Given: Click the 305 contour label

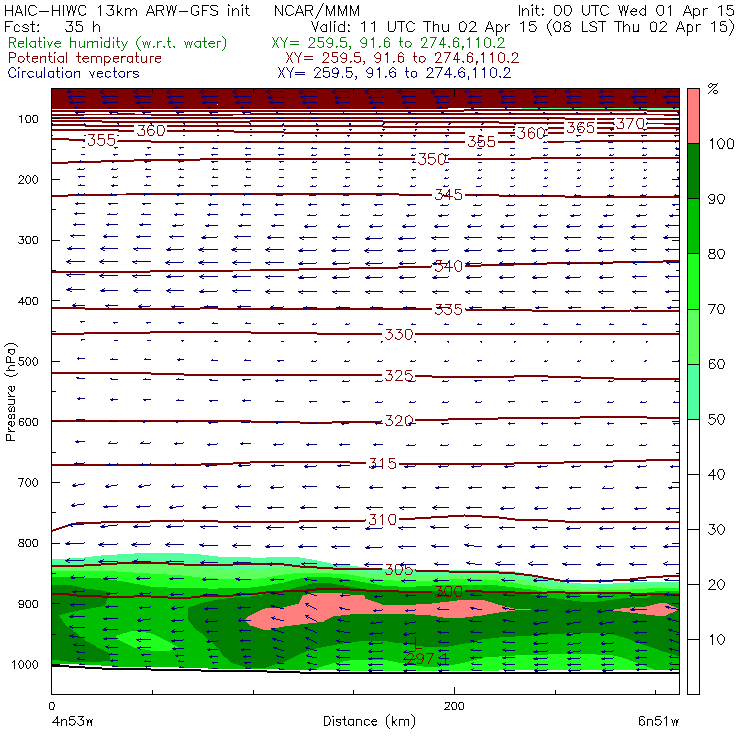Looking at the screenshot, I should 399,570.
